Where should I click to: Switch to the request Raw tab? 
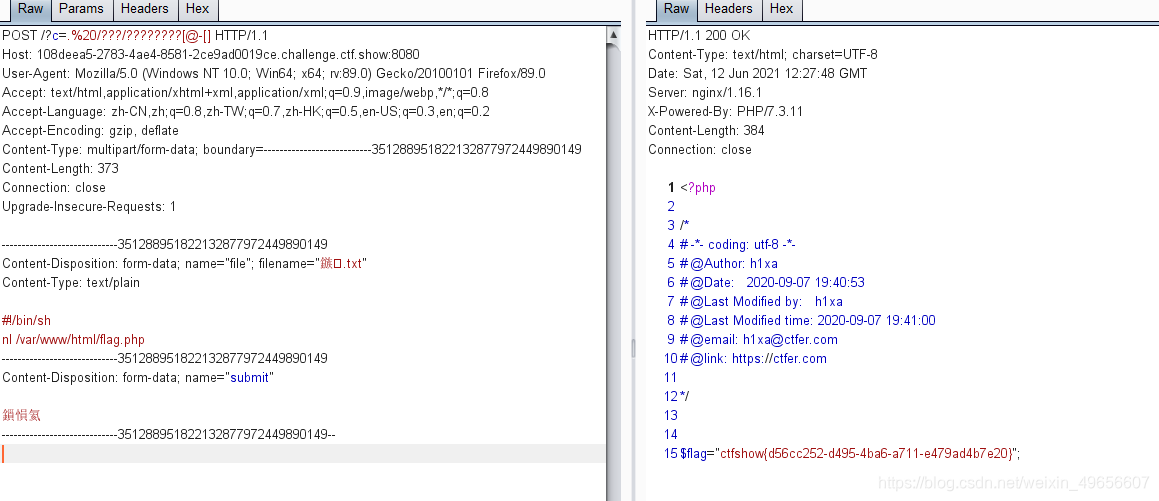click(x=30, y=10)
